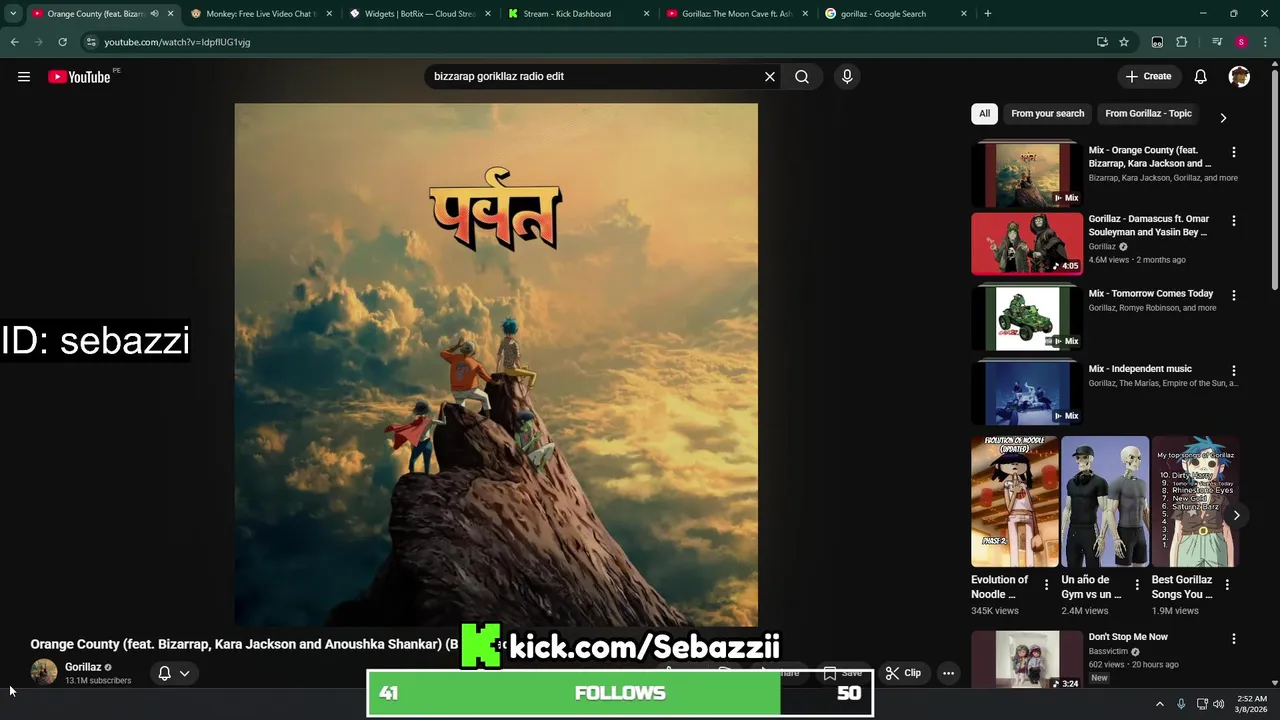Open Evolution of Noodle short thumbnail
Viewport: 1280px width, 720px height.
(1014, 501)
